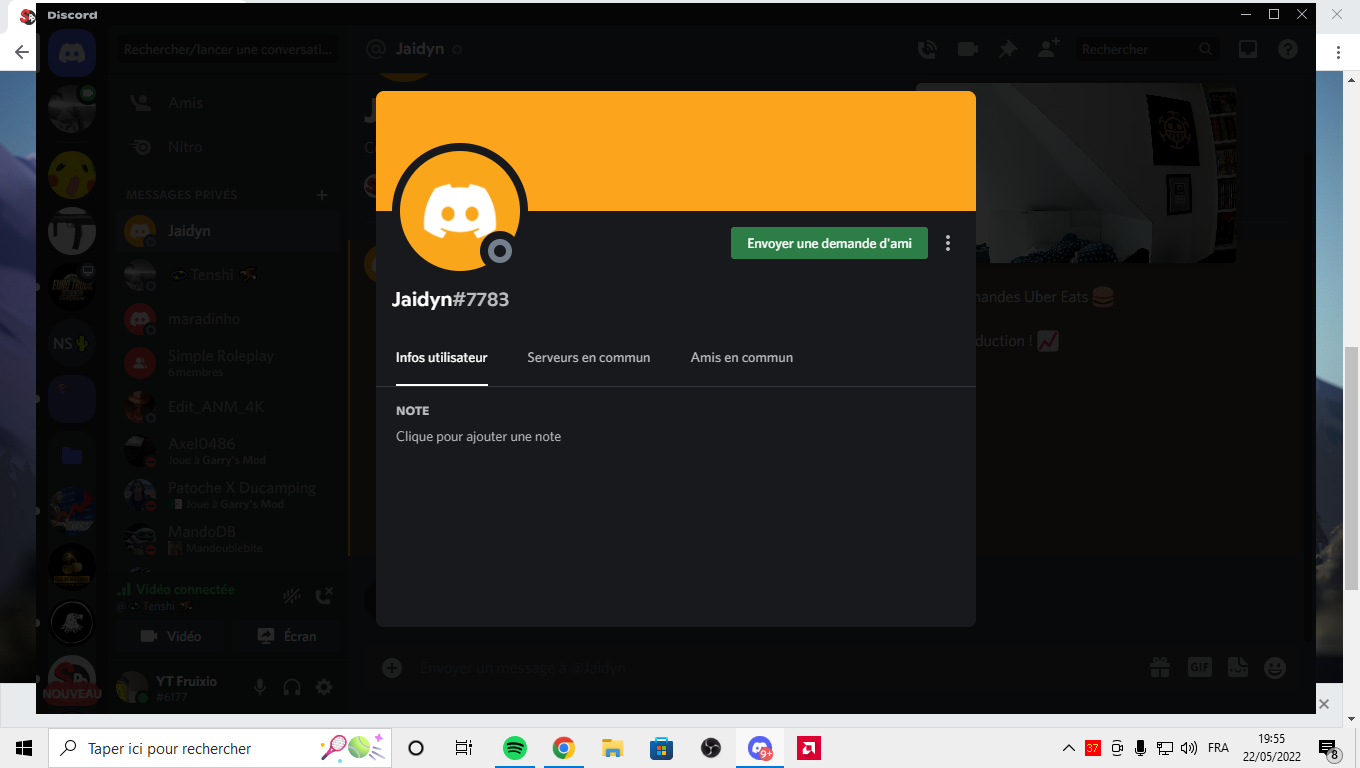Open the volume control in system tray
The height and width of the screenshot is (768, 1360).
[x=1189, y=748]
